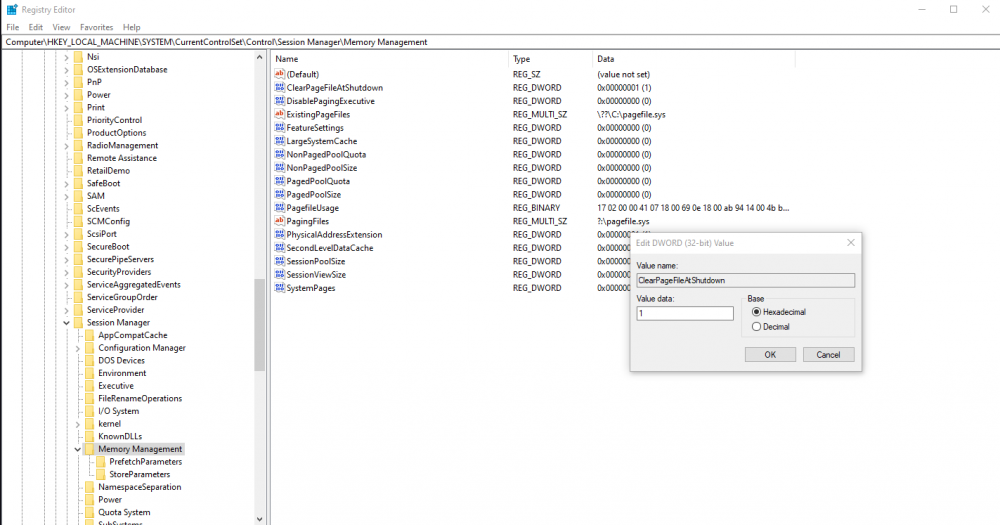The image size is (1000, 525).
Task: Click the Session Manager folder icon
Action: [78, 323]
